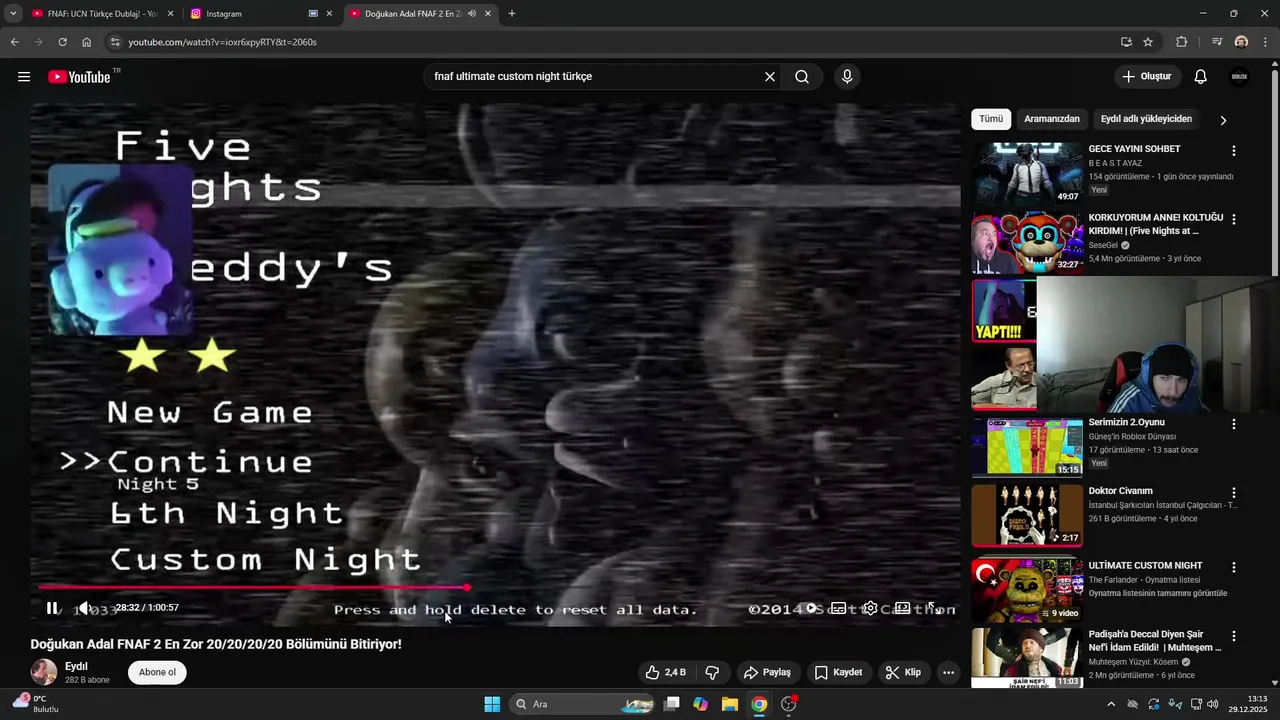Screen dimensions: 1280x720
Task: Open options for KORKUYORUM ANNE video
Action: coord(1233,219)
